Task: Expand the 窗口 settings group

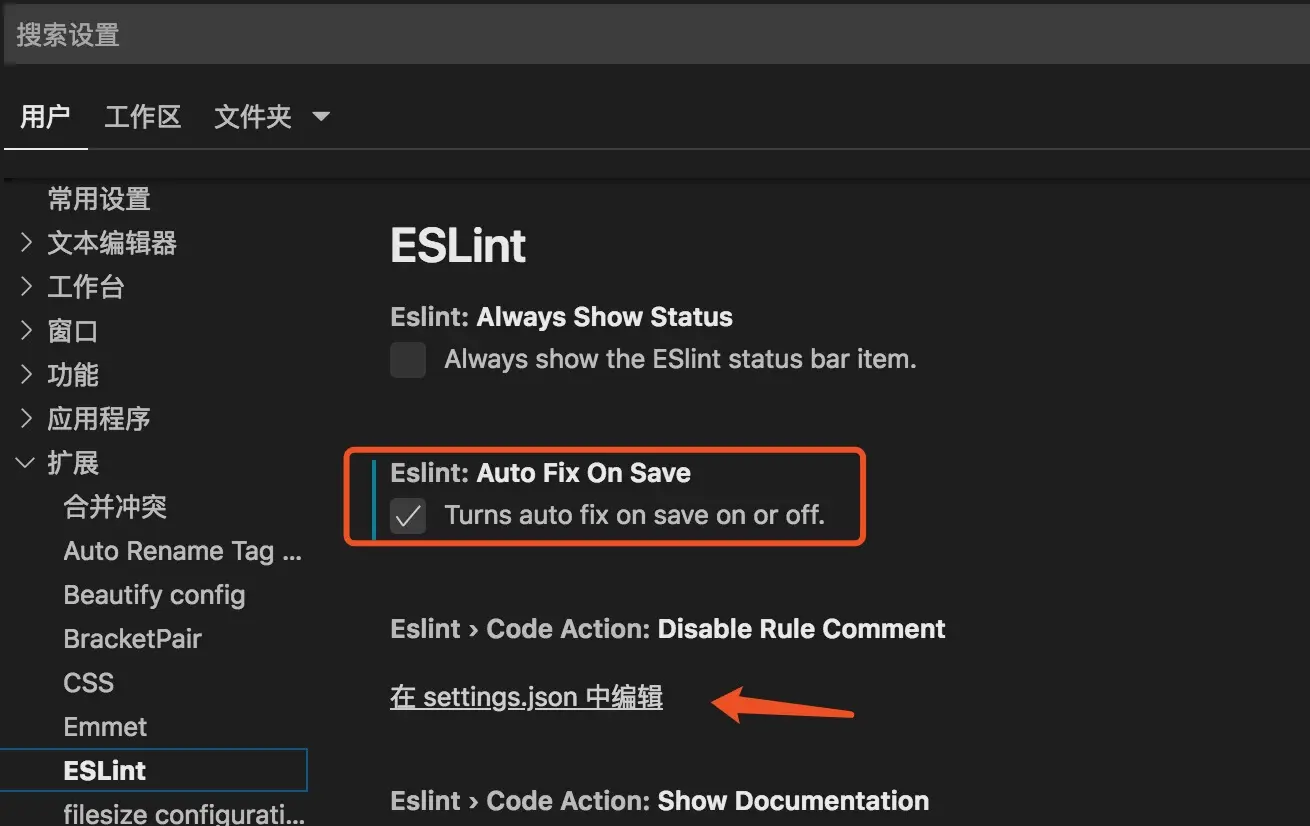Action: (x=73, y=331)
